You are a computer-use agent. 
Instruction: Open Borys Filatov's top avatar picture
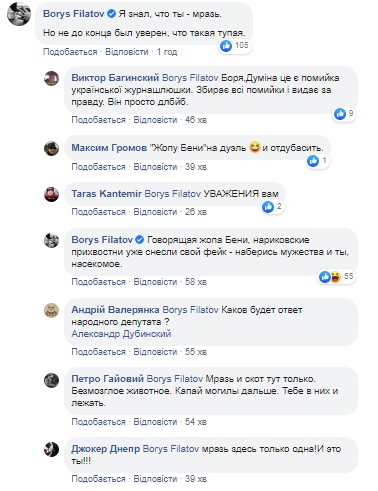pos(19,14)
